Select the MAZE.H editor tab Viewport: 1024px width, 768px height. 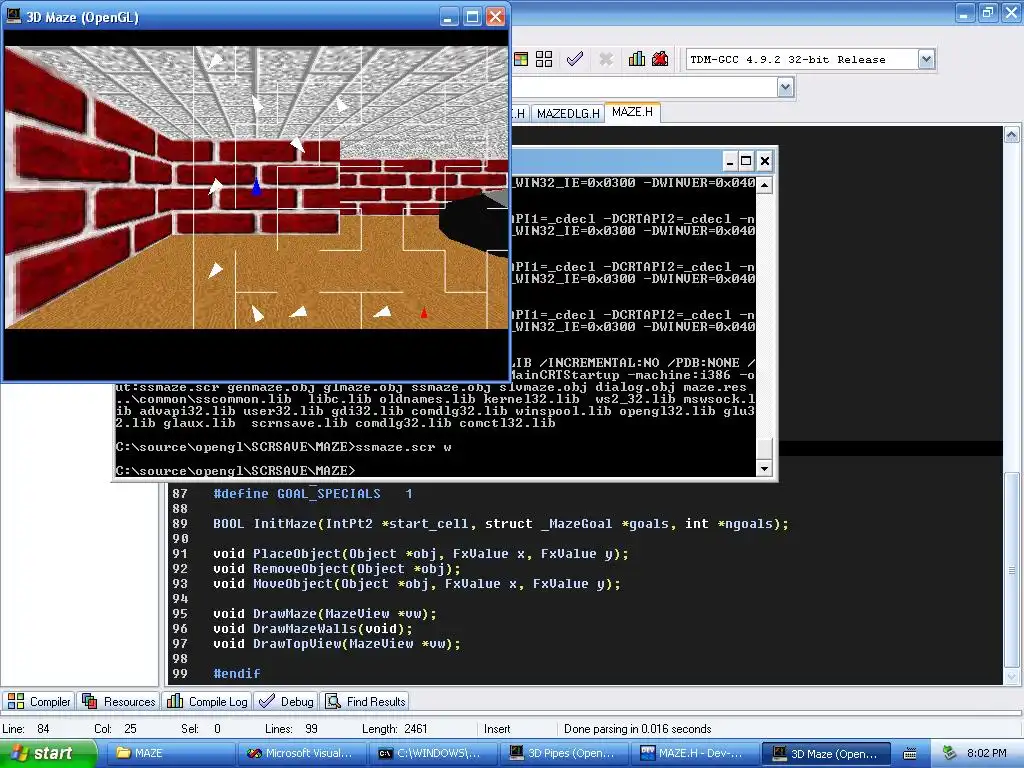pyautogui.click(x=632, y=112)
